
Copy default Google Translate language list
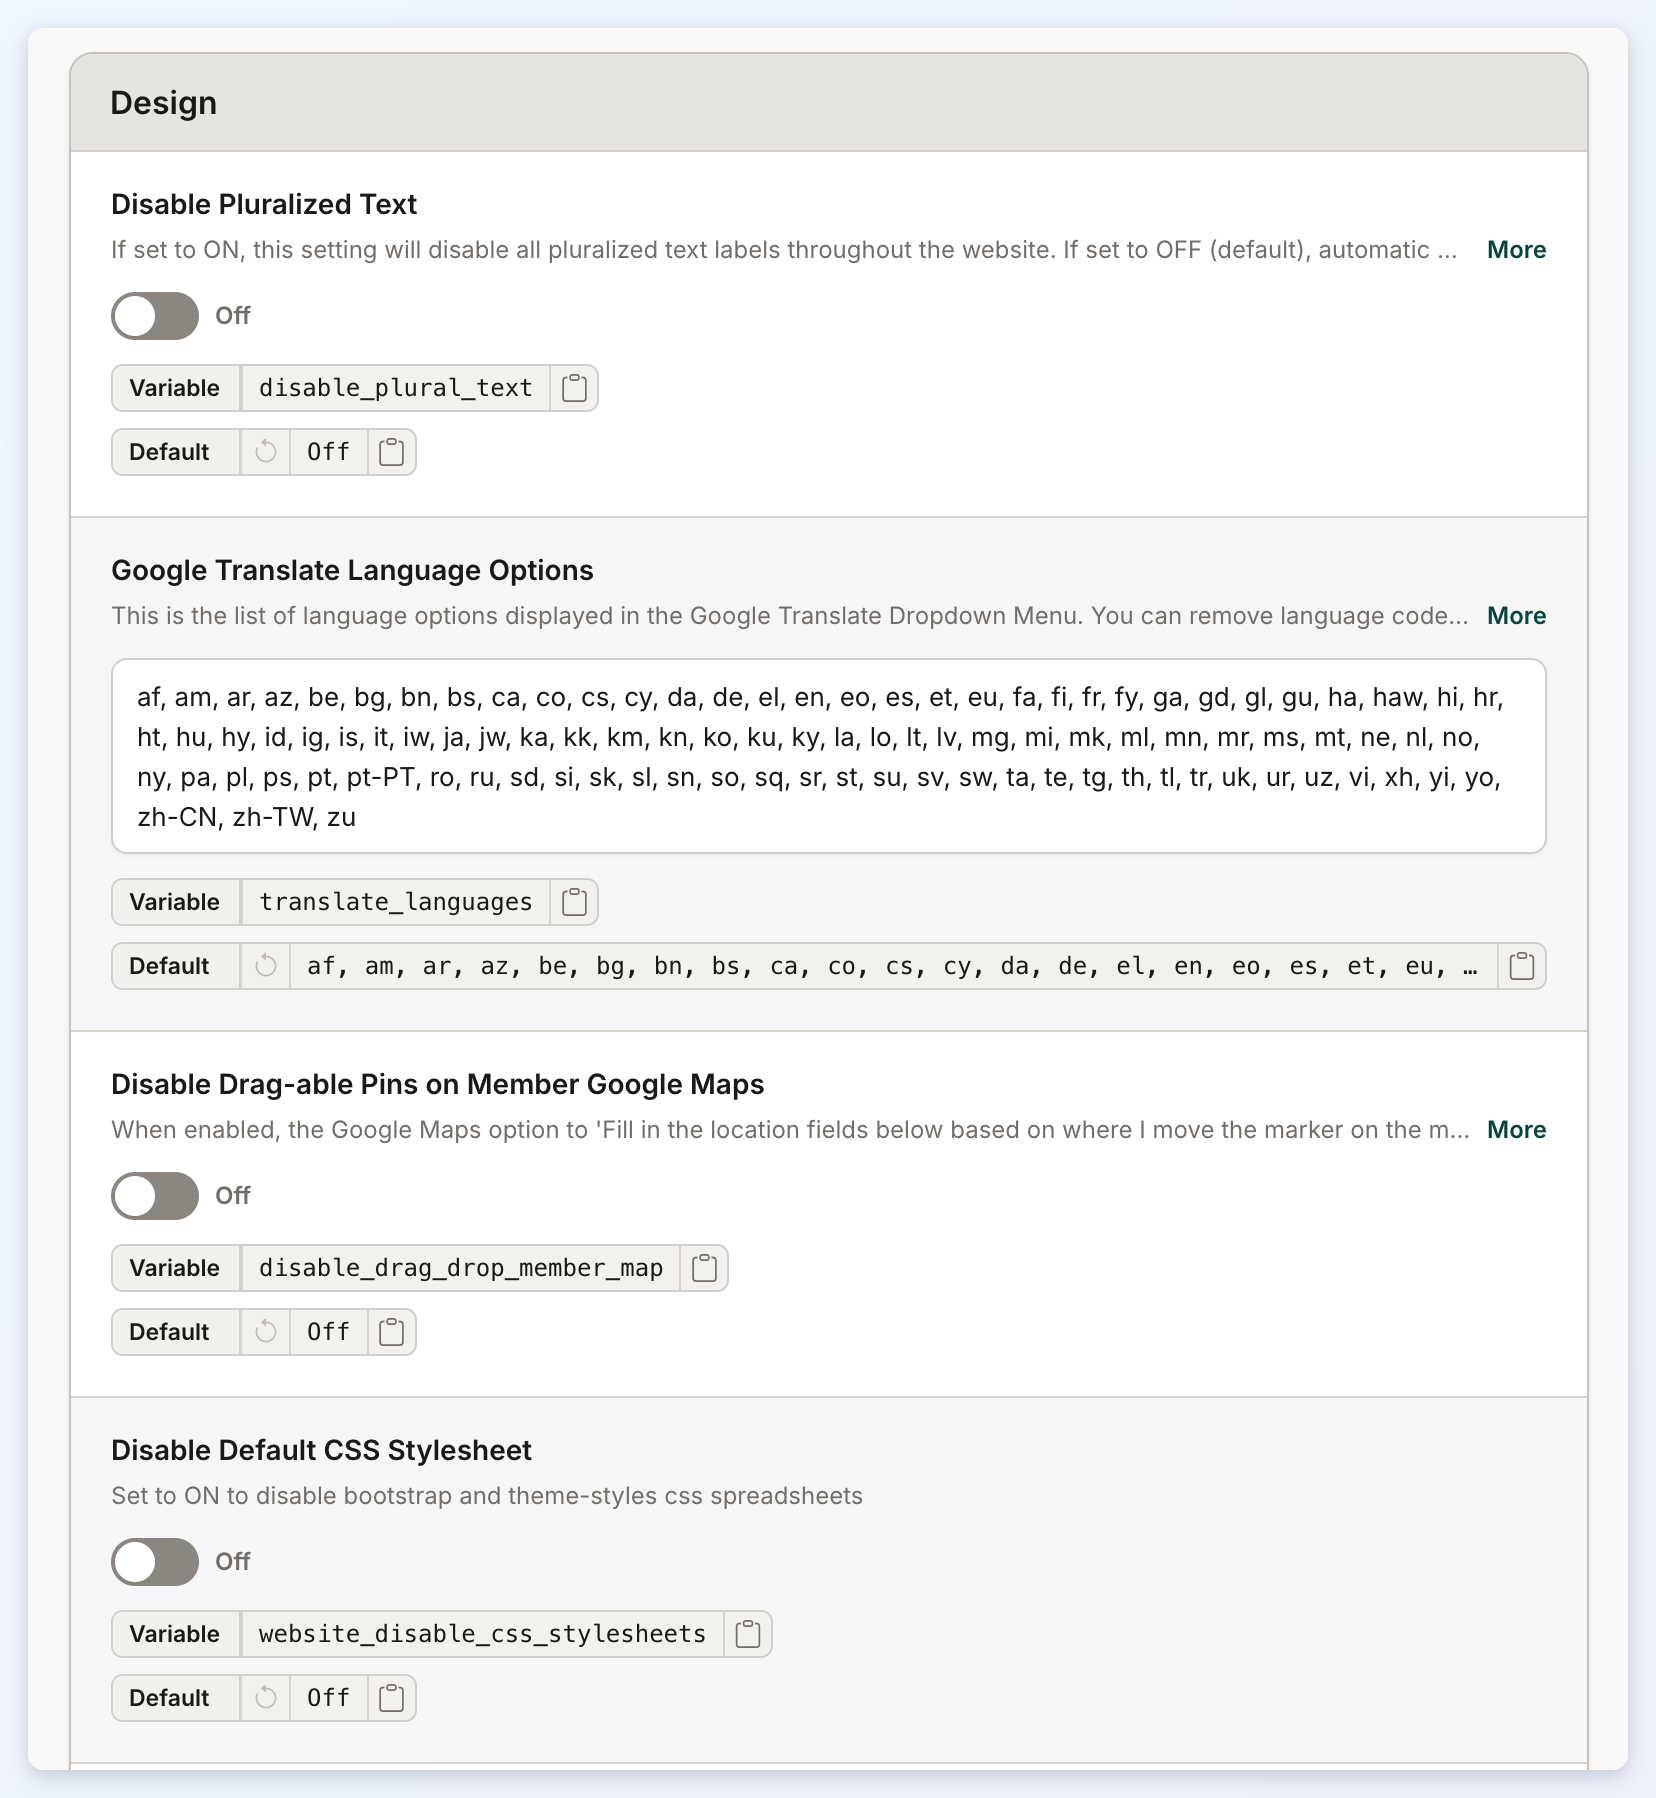1522,966
